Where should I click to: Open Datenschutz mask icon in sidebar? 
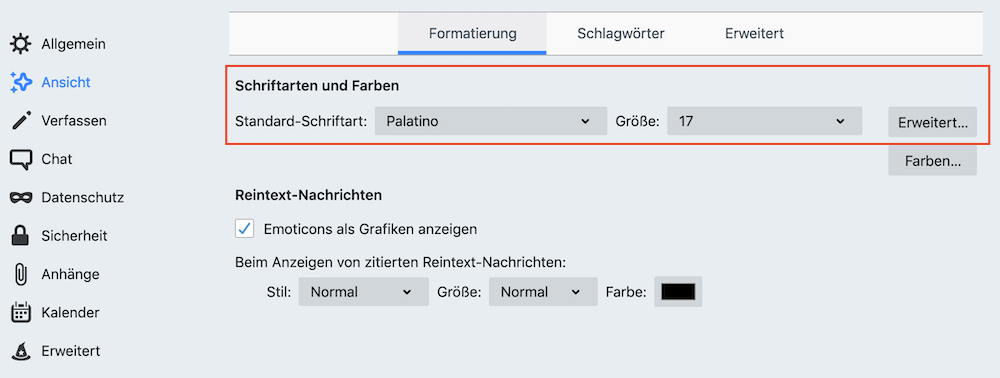point(21,198)
